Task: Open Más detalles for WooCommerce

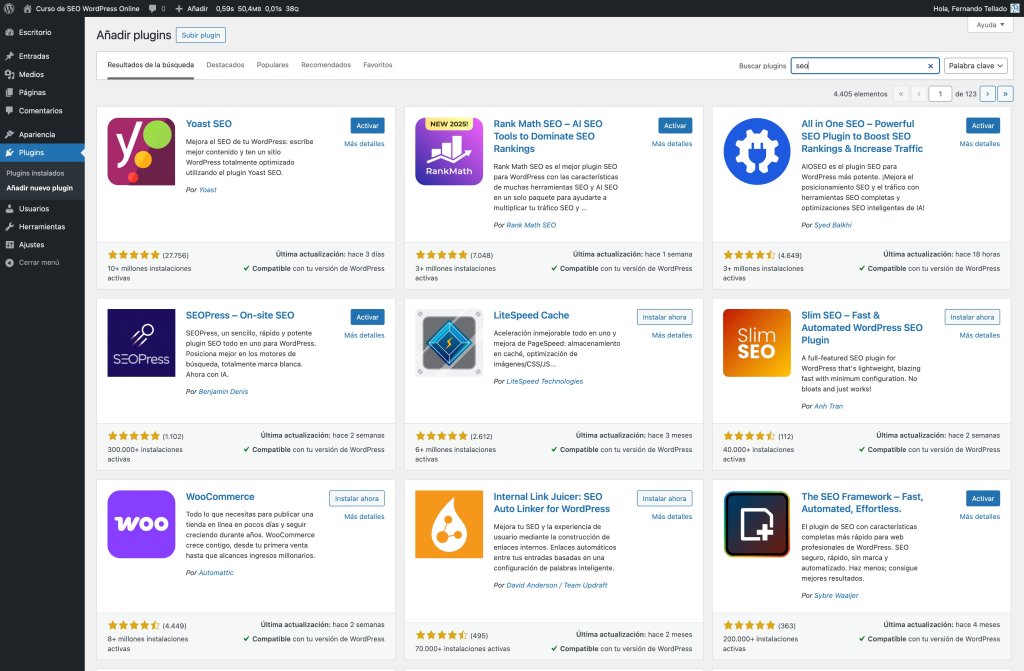Action: pyautogui.click(x=364, y=517)
